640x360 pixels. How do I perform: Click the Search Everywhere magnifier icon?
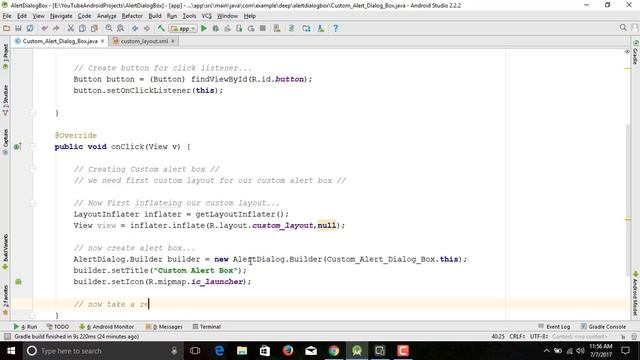click(623, 27)
